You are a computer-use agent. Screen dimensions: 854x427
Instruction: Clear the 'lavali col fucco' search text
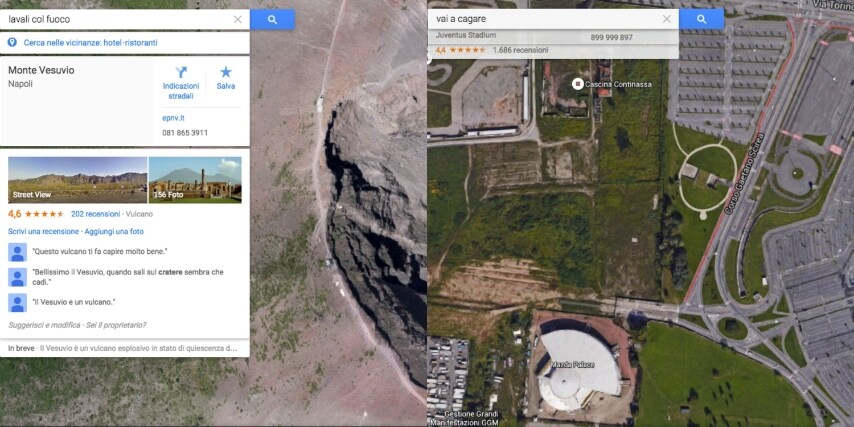pos(237,20)
